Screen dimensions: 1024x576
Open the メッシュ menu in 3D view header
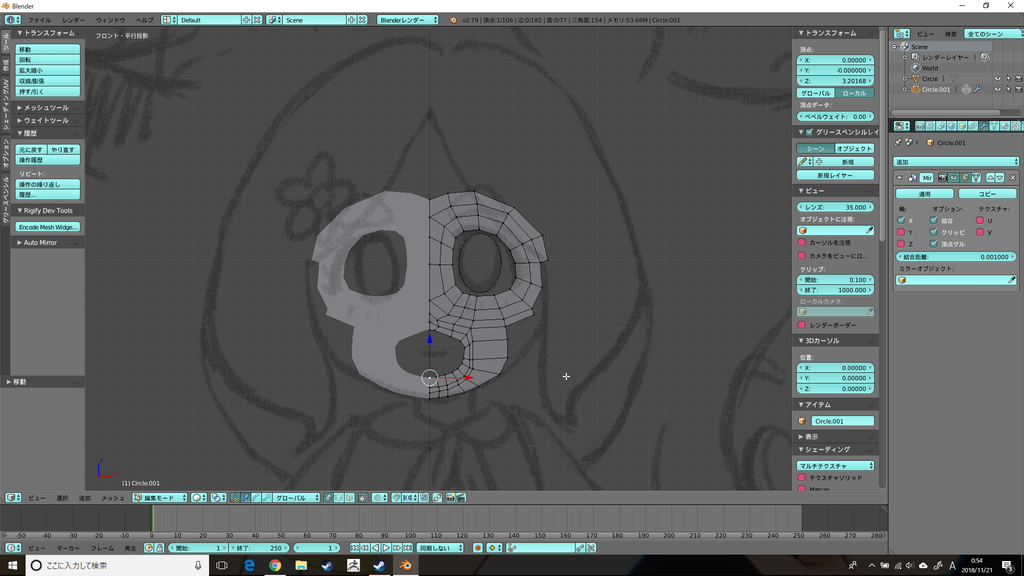coord(112,498)
